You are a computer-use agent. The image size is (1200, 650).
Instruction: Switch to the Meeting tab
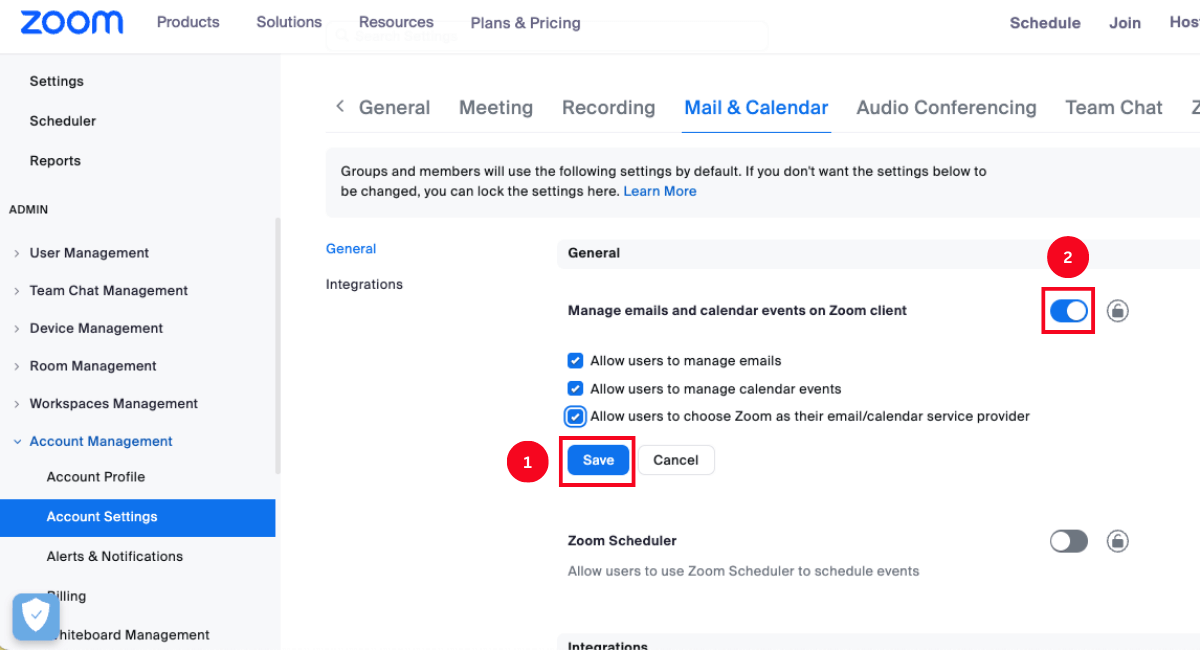pyautogui.click(x=496, y=108)
